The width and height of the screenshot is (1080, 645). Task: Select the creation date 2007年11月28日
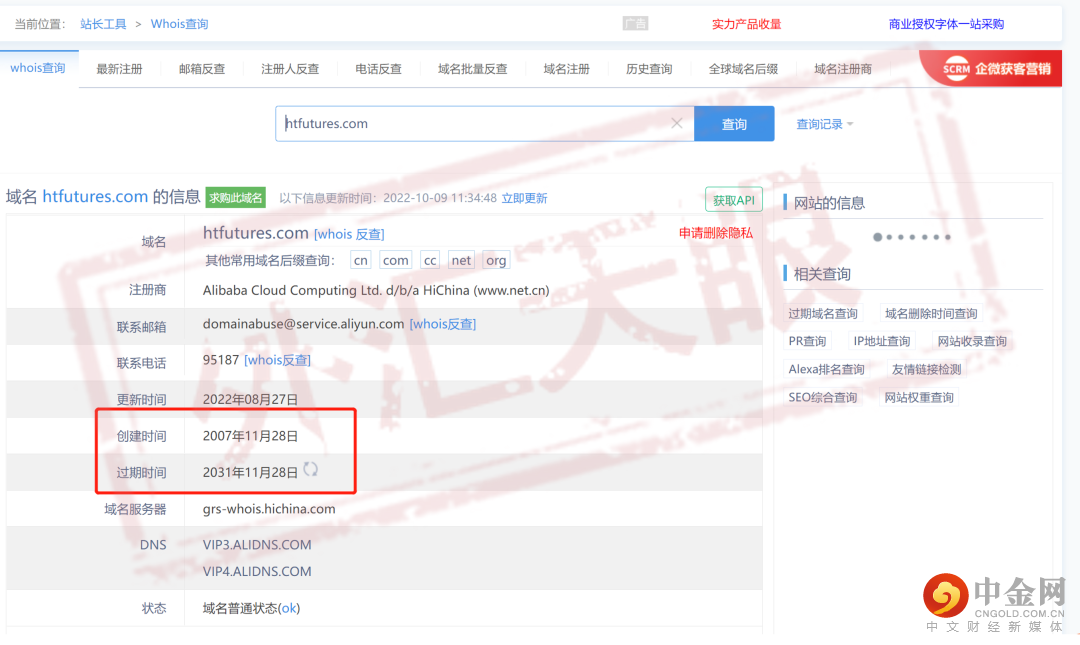[x=250, y=436]
